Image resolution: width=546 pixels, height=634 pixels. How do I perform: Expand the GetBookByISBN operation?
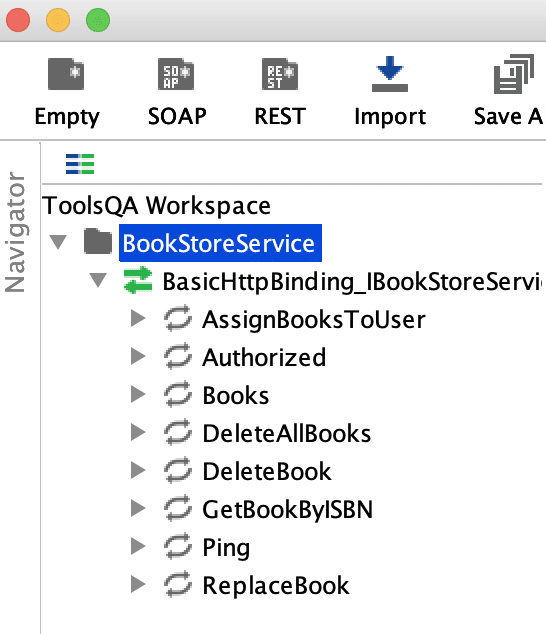coord(138,508)
